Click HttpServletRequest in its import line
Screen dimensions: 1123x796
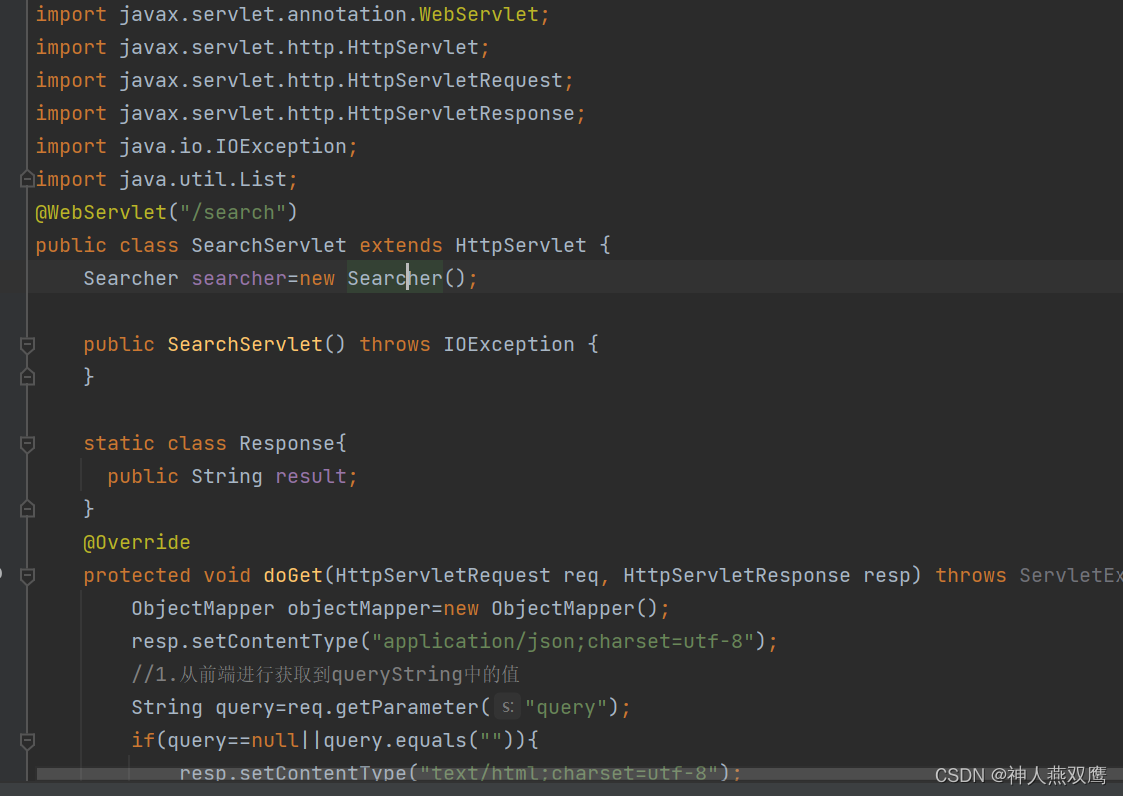455,80
